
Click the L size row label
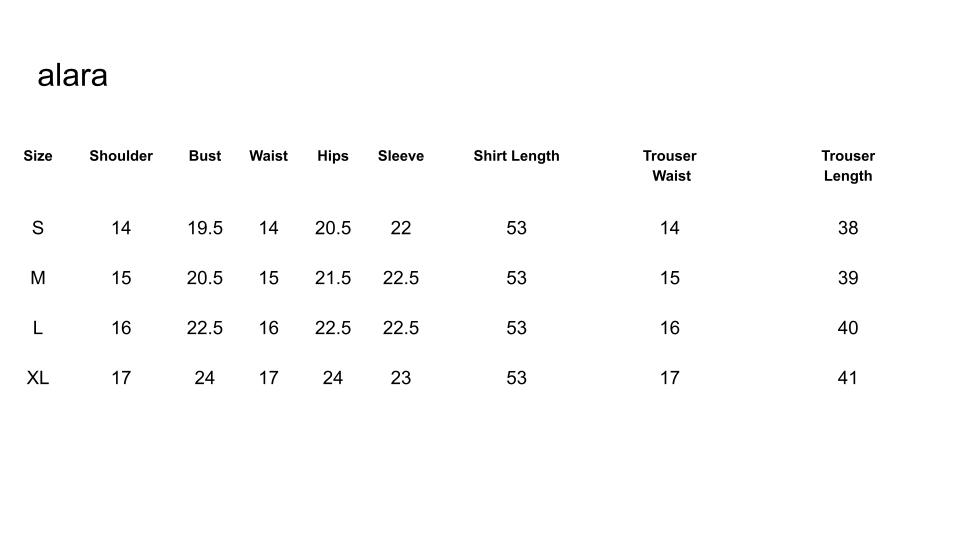[x=38, y=328]
